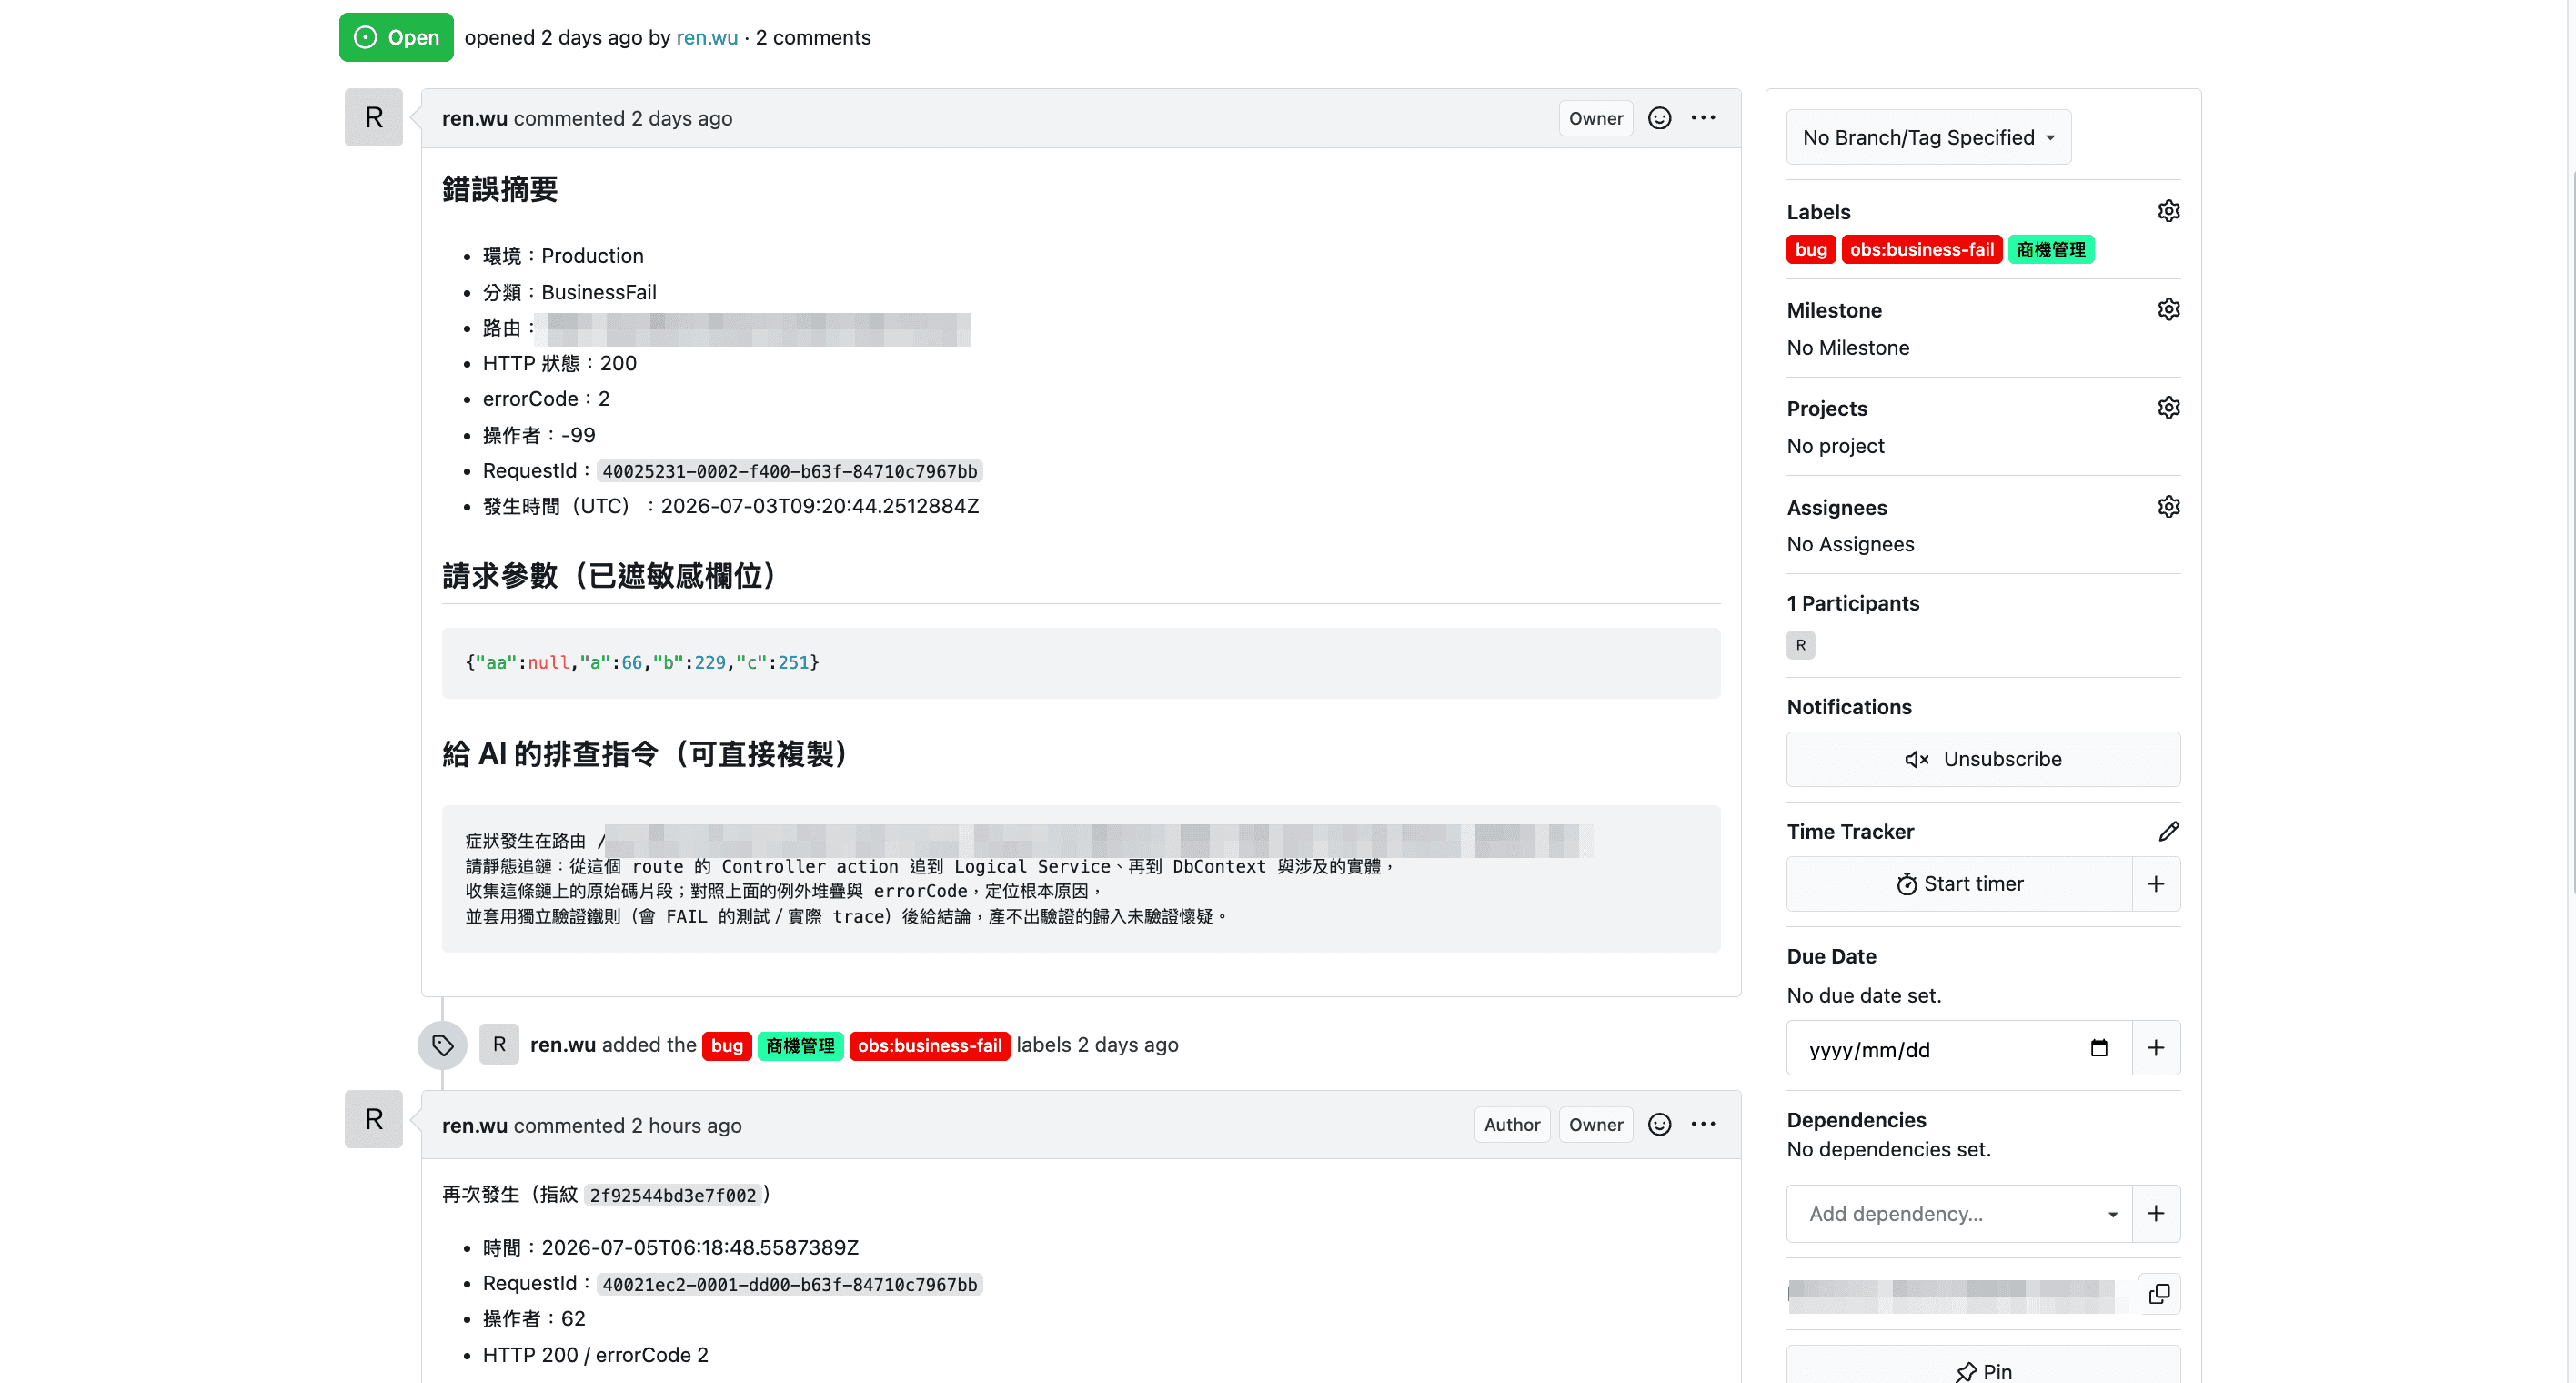
Task: Open obs:business-fail label in sidebar
Action: [x=1921, y=250]
